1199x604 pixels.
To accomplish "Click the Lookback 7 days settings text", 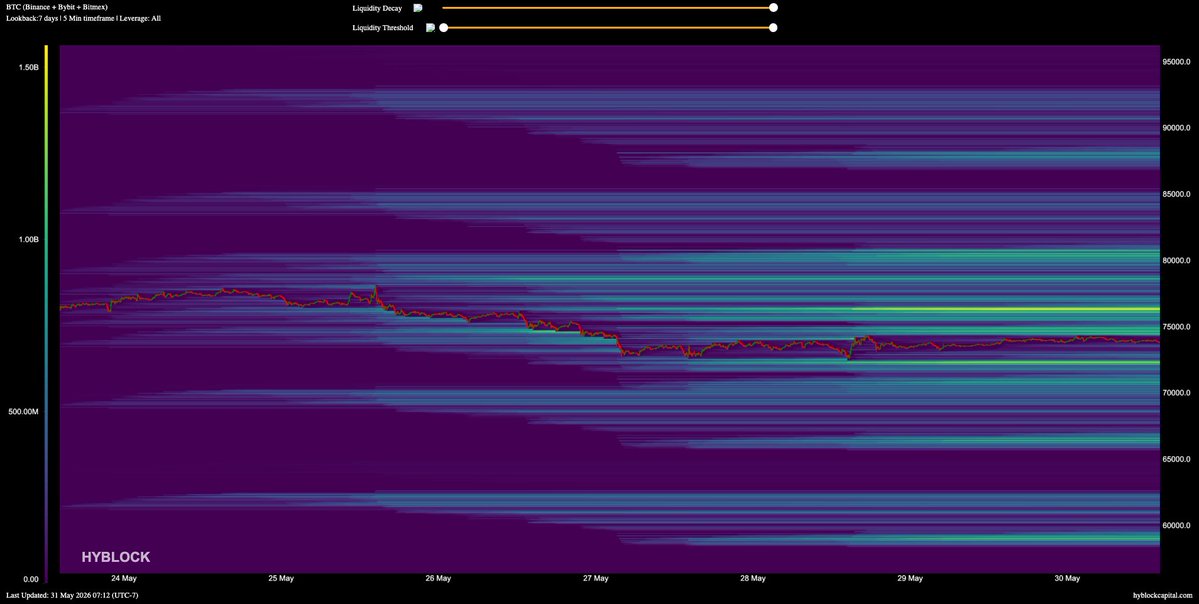I will [83, 18].
